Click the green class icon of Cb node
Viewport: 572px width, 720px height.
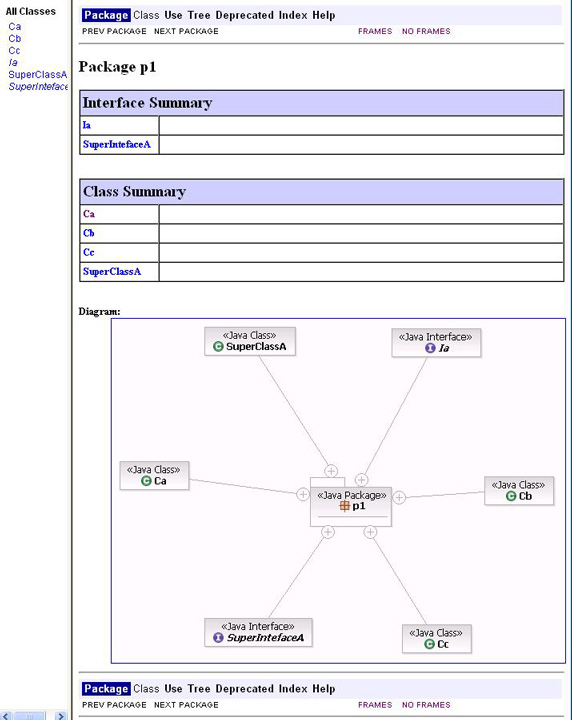511,496
